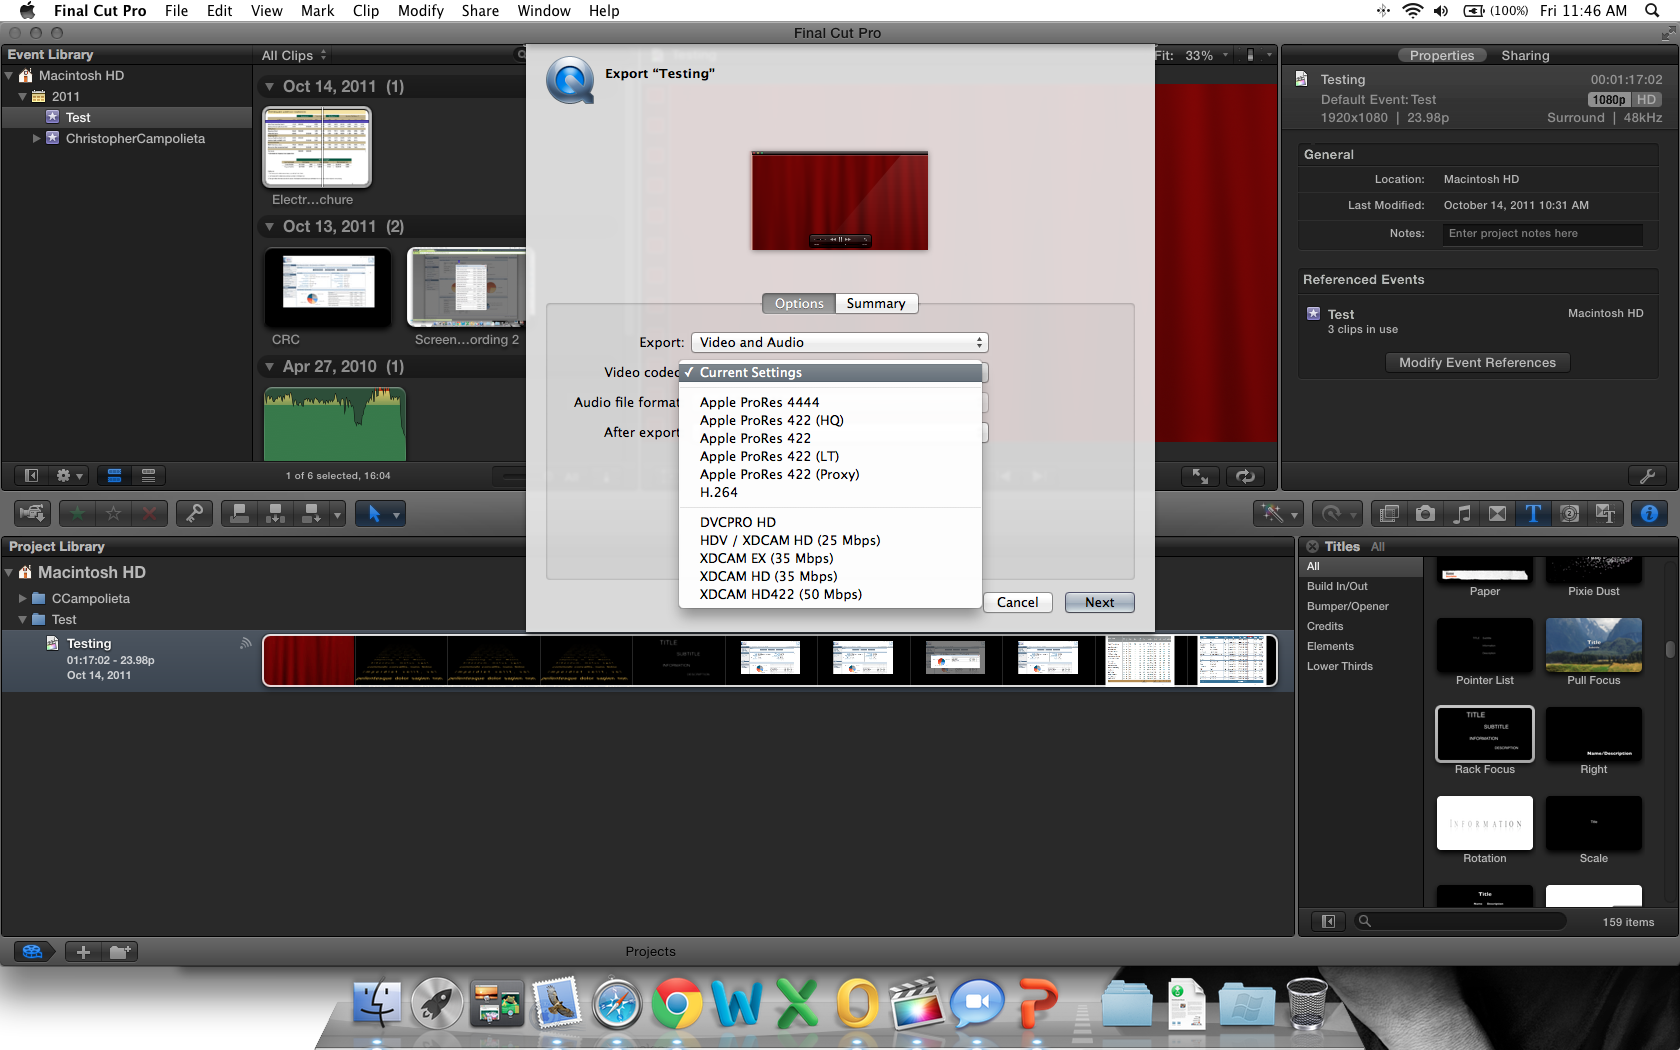Collapse the 2011 event folder
The width and height of the screenshot is (1680, 1050).
pos(22,97)
